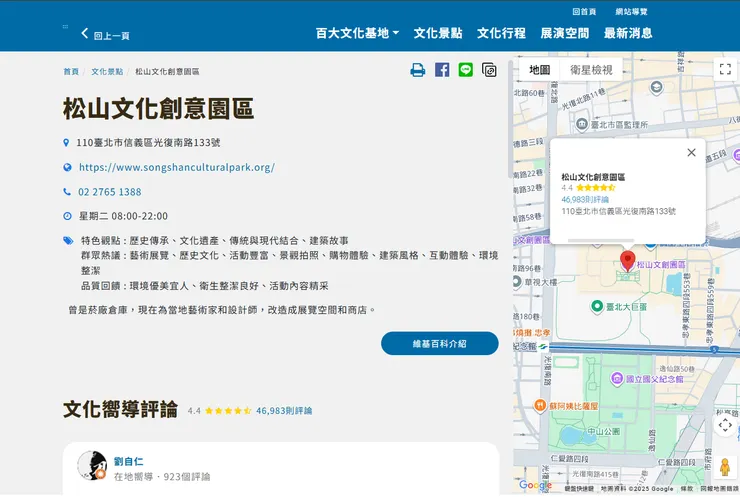Select 蘇阿姨比薩屋 restaurant marker
The image size is (740, 497).
pos(540,405)
